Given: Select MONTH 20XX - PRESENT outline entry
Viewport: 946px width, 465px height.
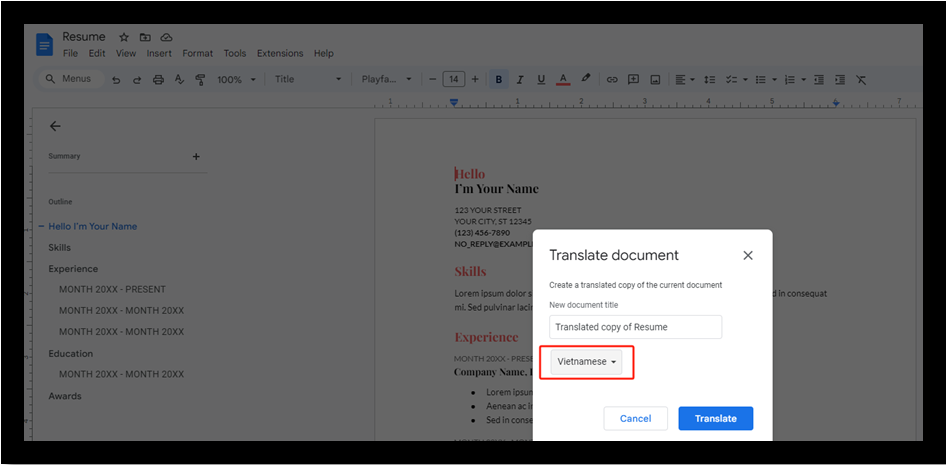Looking at the screenshot, I should click(x=112, y=289).
